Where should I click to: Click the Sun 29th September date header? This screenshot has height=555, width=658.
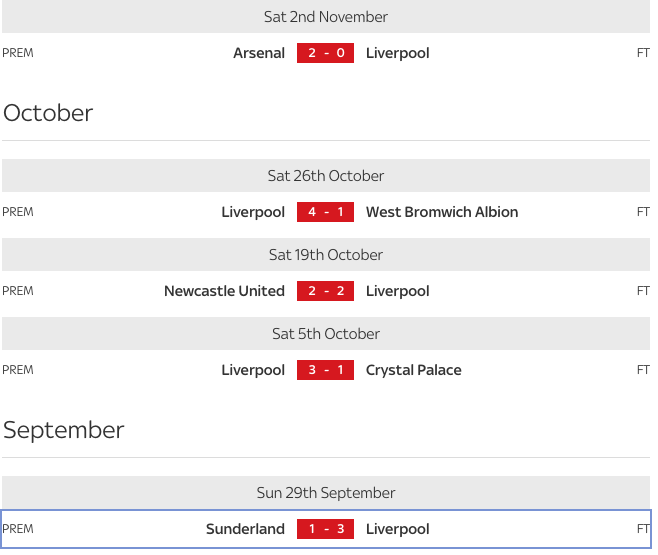[x=326, y=492]
